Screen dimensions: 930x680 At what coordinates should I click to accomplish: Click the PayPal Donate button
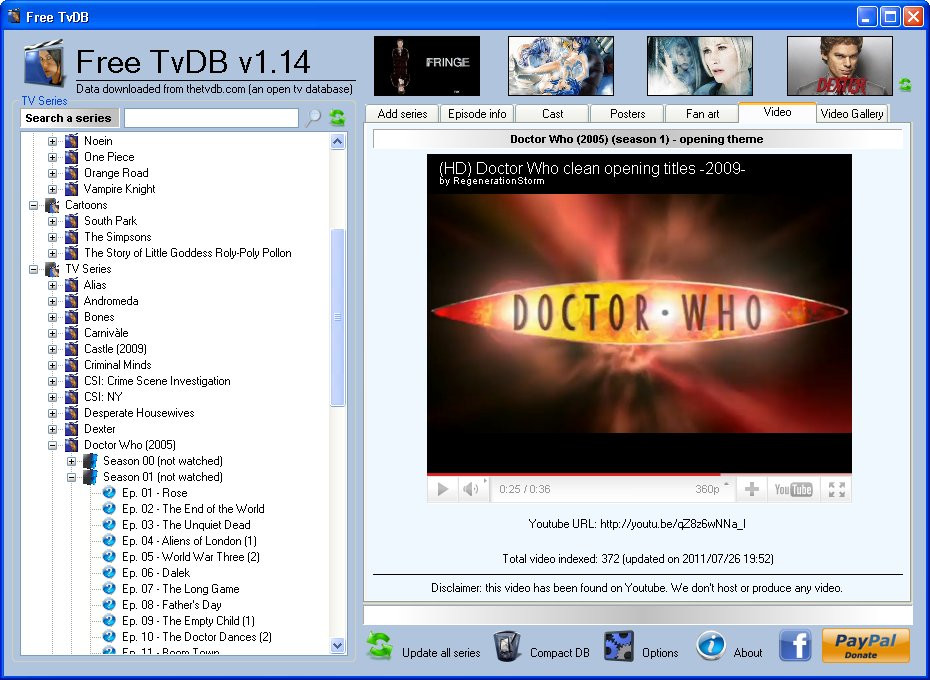pyautogui.click(x=865, y=646)
